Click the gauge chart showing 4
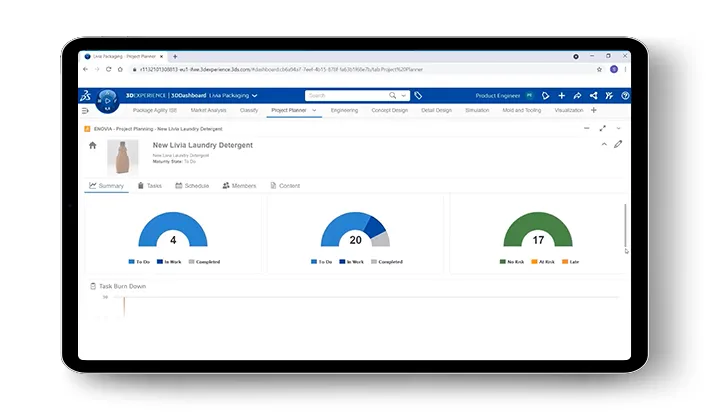Viewport: 712px width, 412px height. pos(173,229)
